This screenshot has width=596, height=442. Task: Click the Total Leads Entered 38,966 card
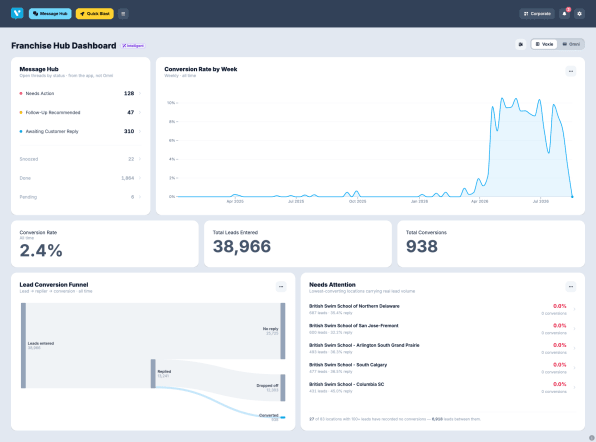pos(298,244)
